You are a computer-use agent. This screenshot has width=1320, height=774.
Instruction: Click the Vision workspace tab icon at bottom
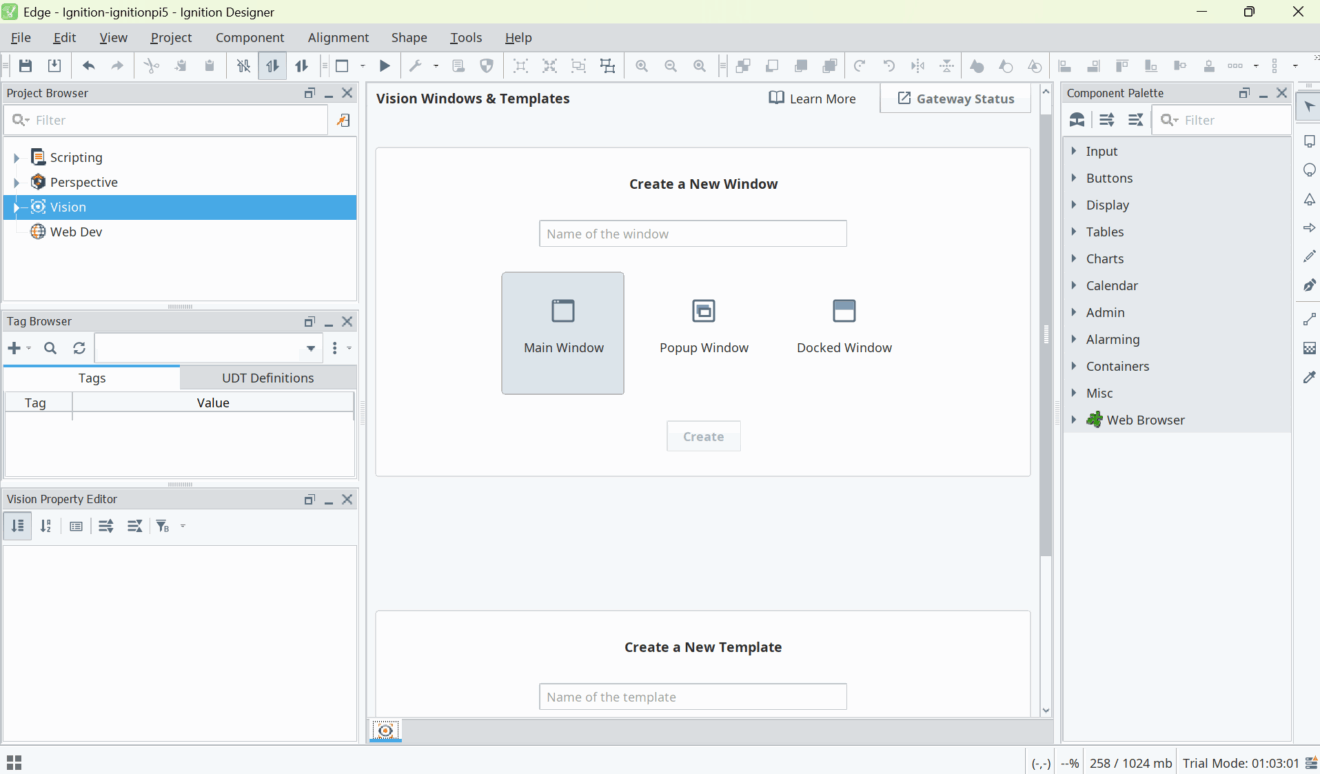point(386,731)
